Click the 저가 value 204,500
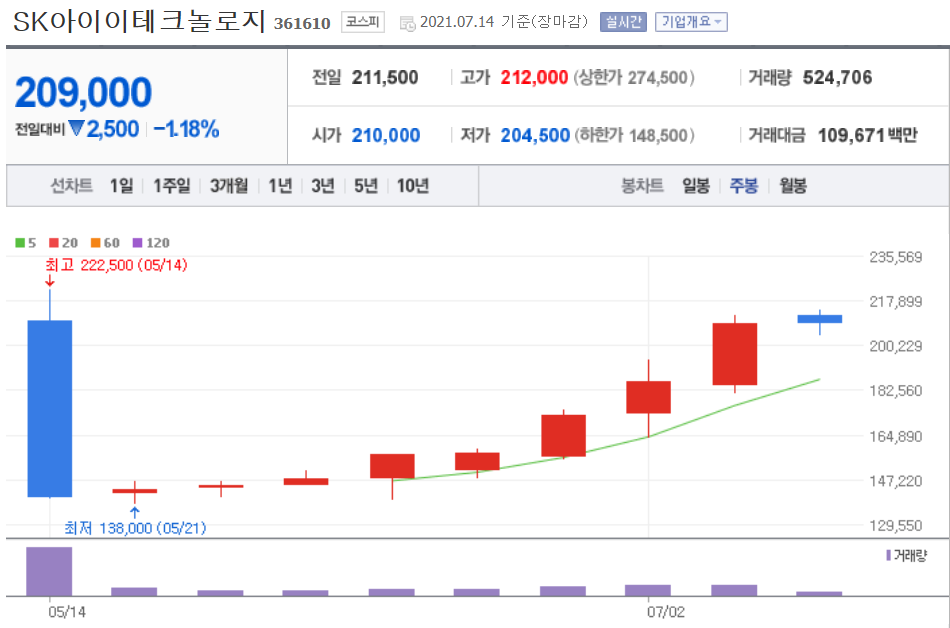The width and height of the screenshot is (950, 628). click(535, 135)
